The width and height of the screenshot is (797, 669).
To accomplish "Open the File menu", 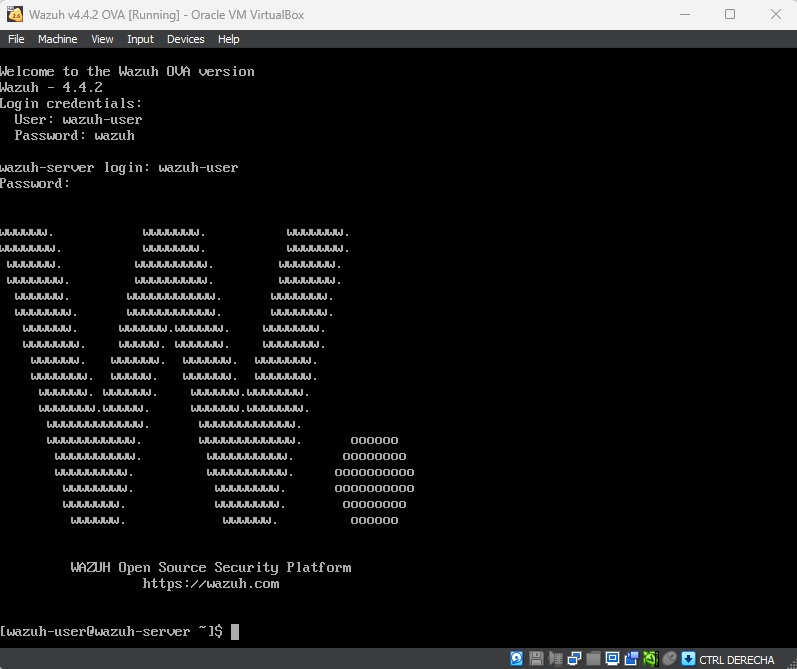I will (16, 39).
